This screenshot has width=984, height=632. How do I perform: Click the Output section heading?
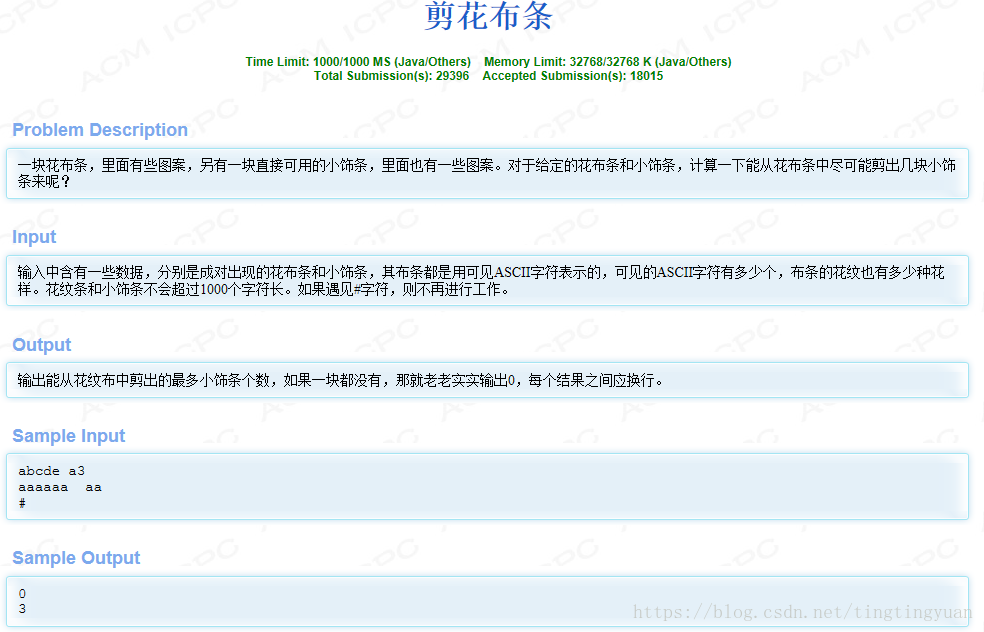(41, 345)
